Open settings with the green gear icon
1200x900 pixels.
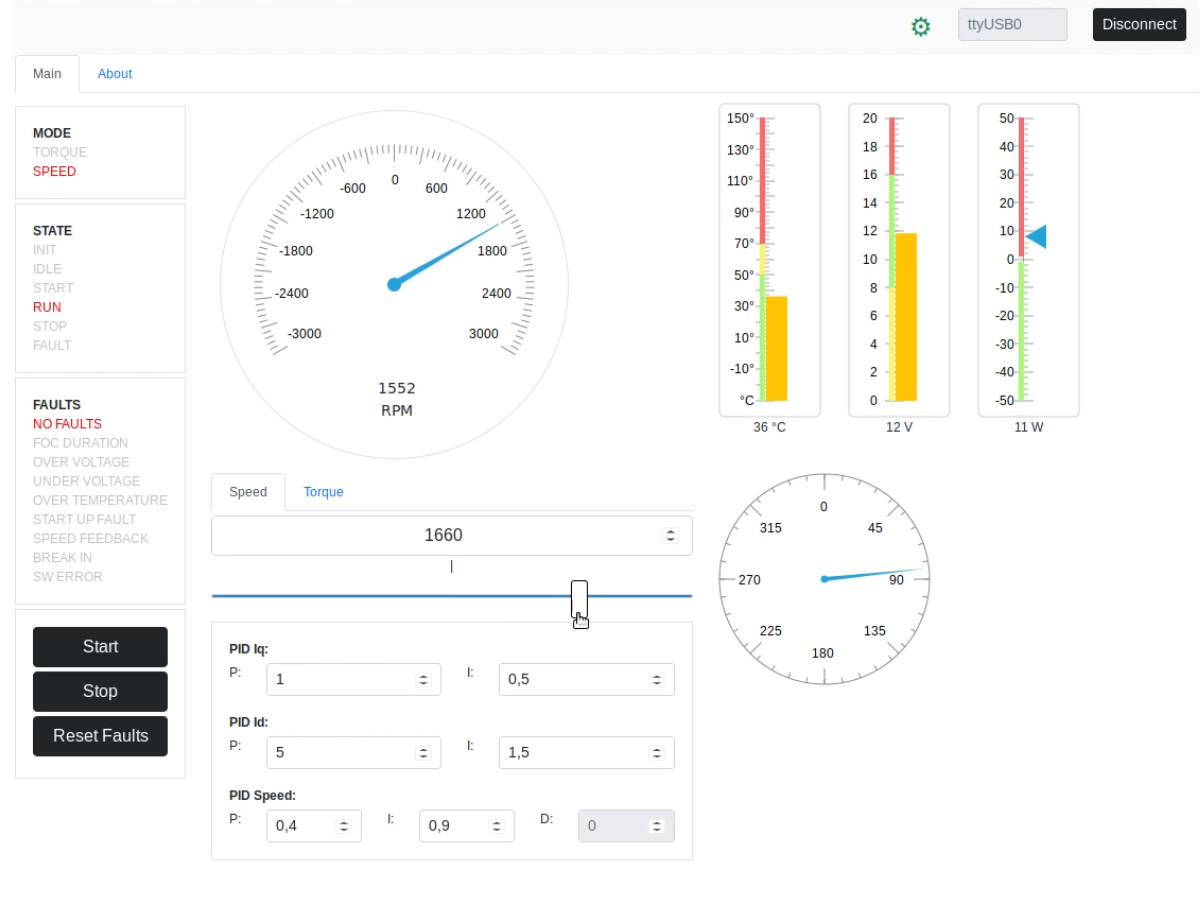coord(920,27)
